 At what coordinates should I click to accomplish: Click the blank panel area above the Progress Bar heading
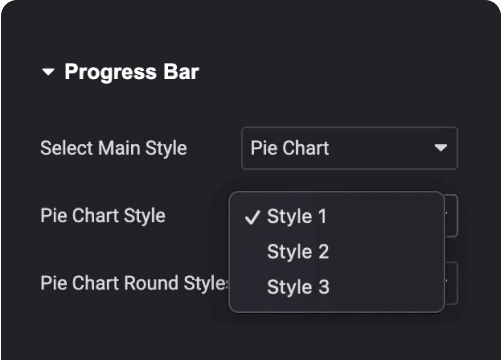250,28
